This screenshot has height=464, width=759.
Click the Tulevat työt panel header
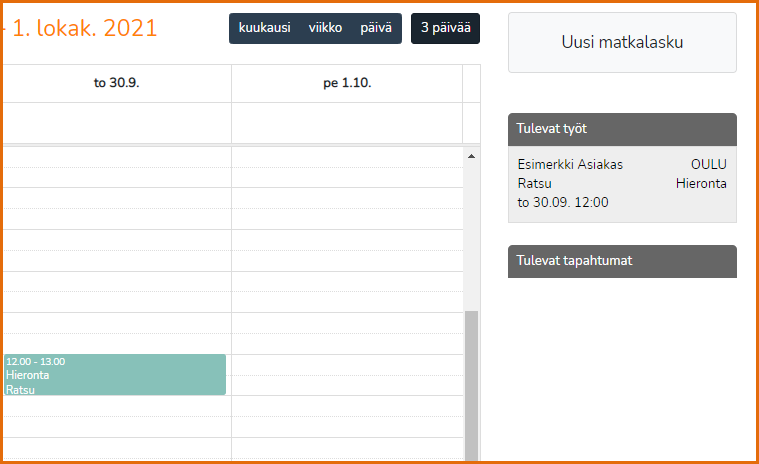[x=622, y=129]
